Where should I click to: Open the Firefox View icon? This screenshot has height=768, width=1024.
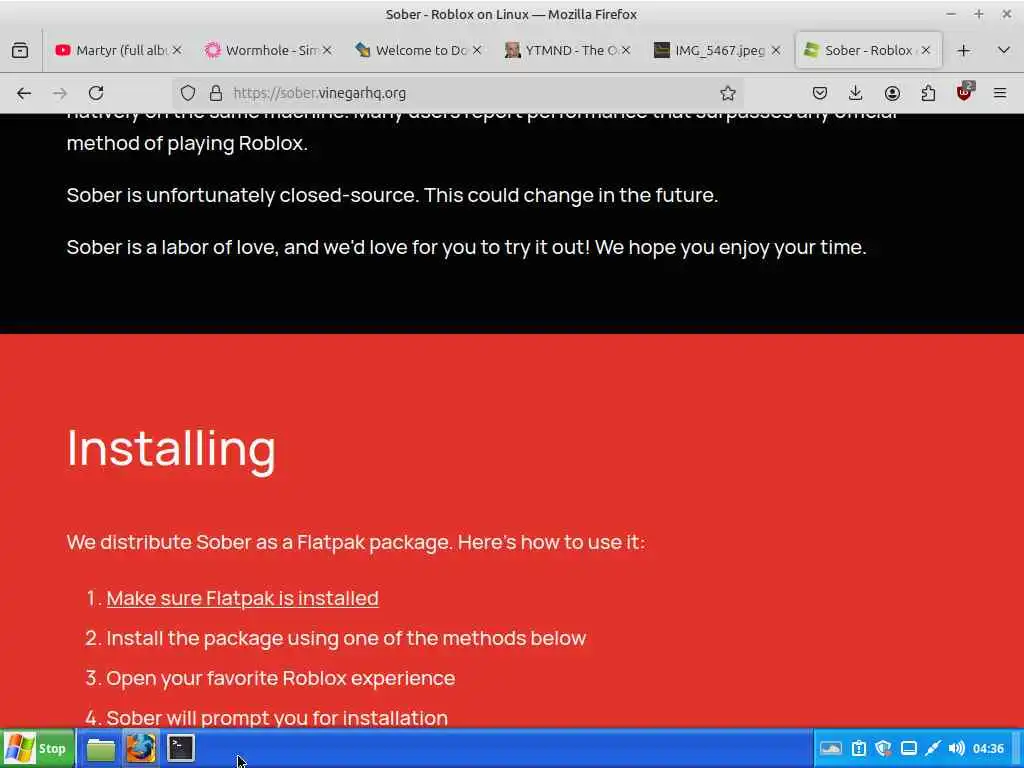[x=20, y=50]
